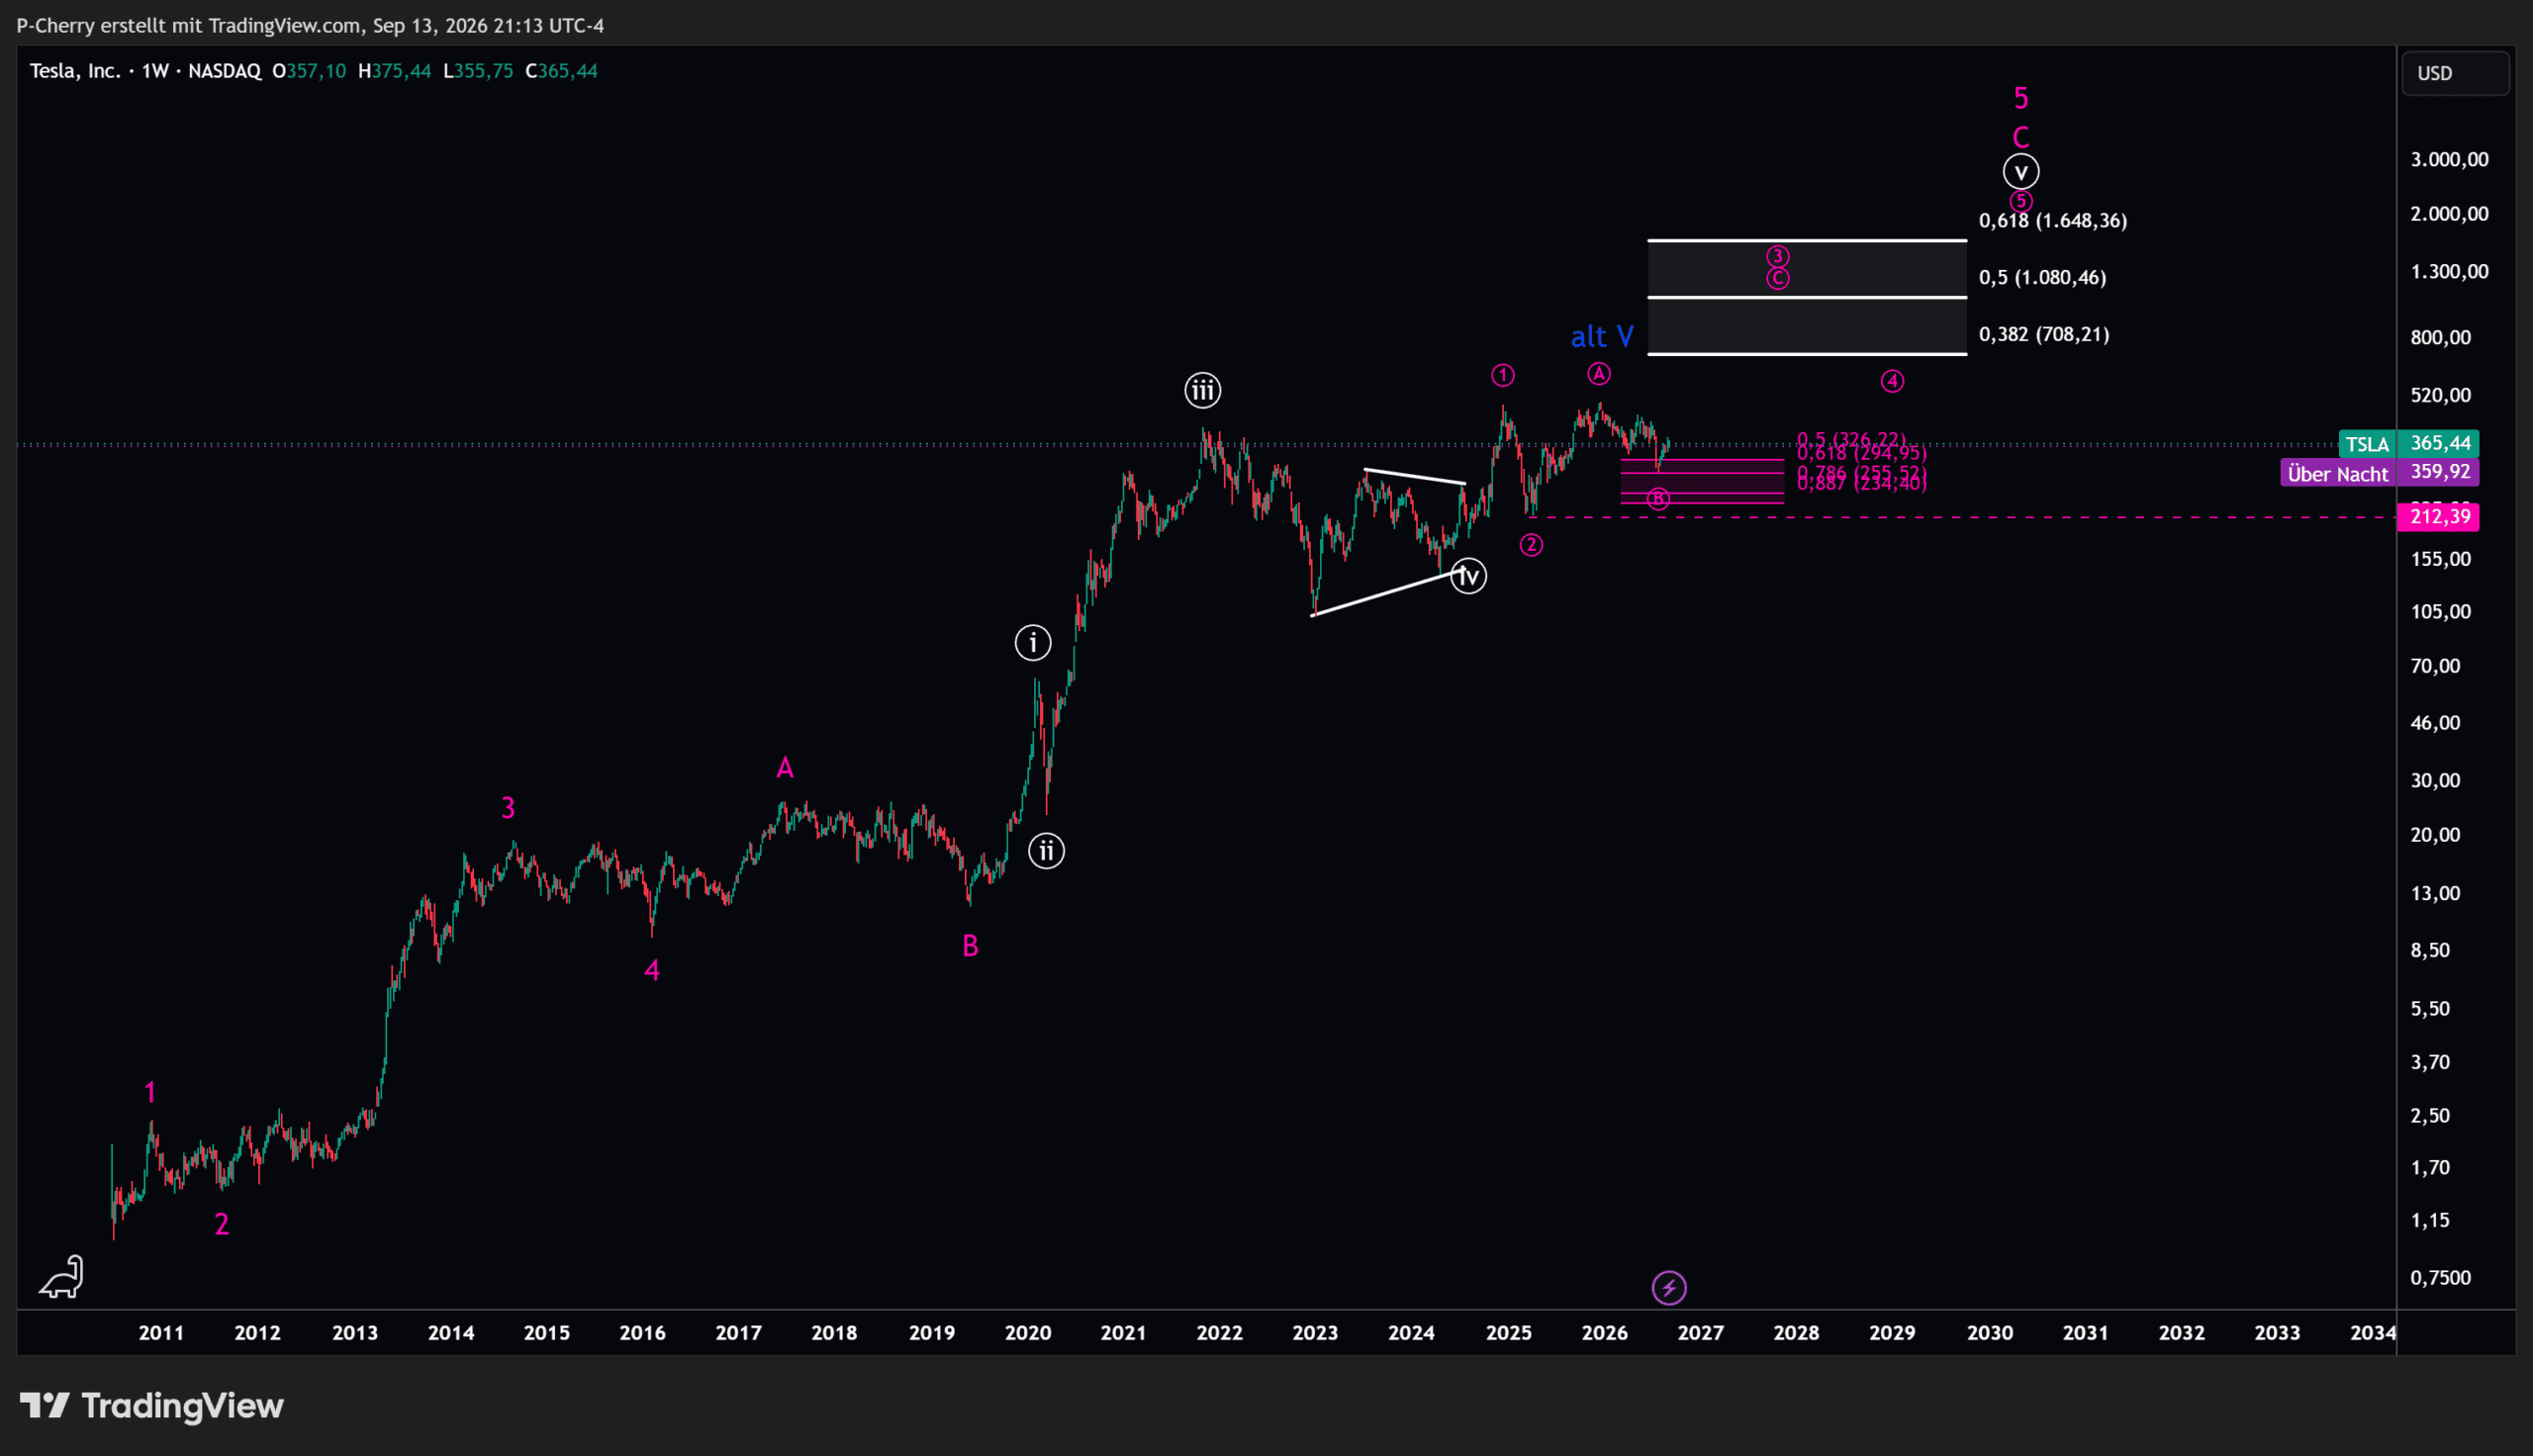Select the circled i wave label
This screenshot has width=2533, height=1456.
click(1033, 642)
